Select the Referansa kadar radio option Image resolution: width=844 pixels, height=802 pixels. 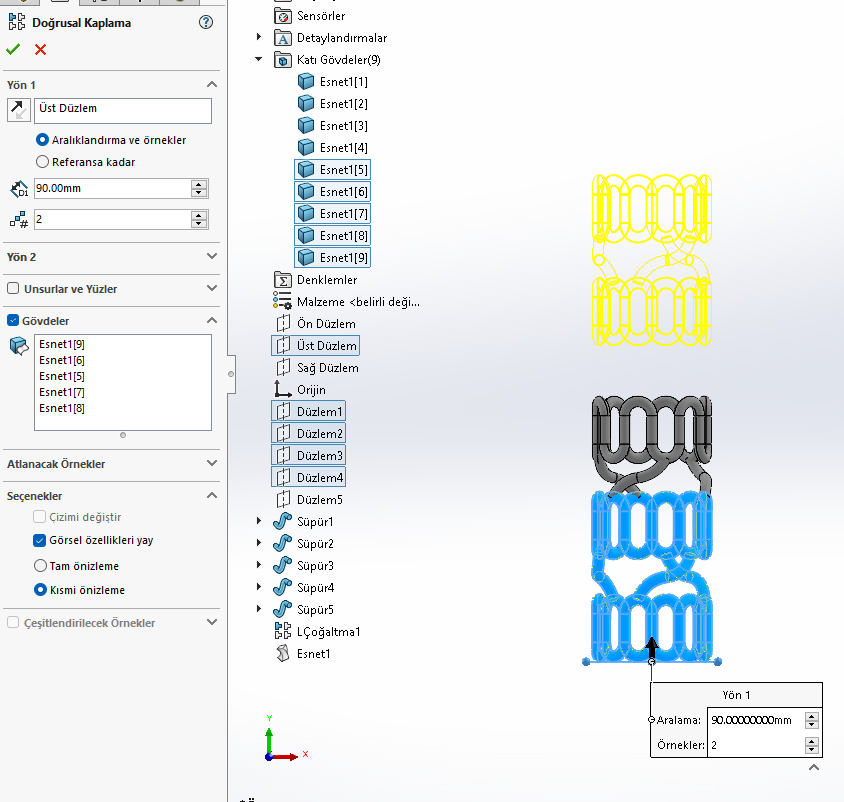(x=42, y=162)
